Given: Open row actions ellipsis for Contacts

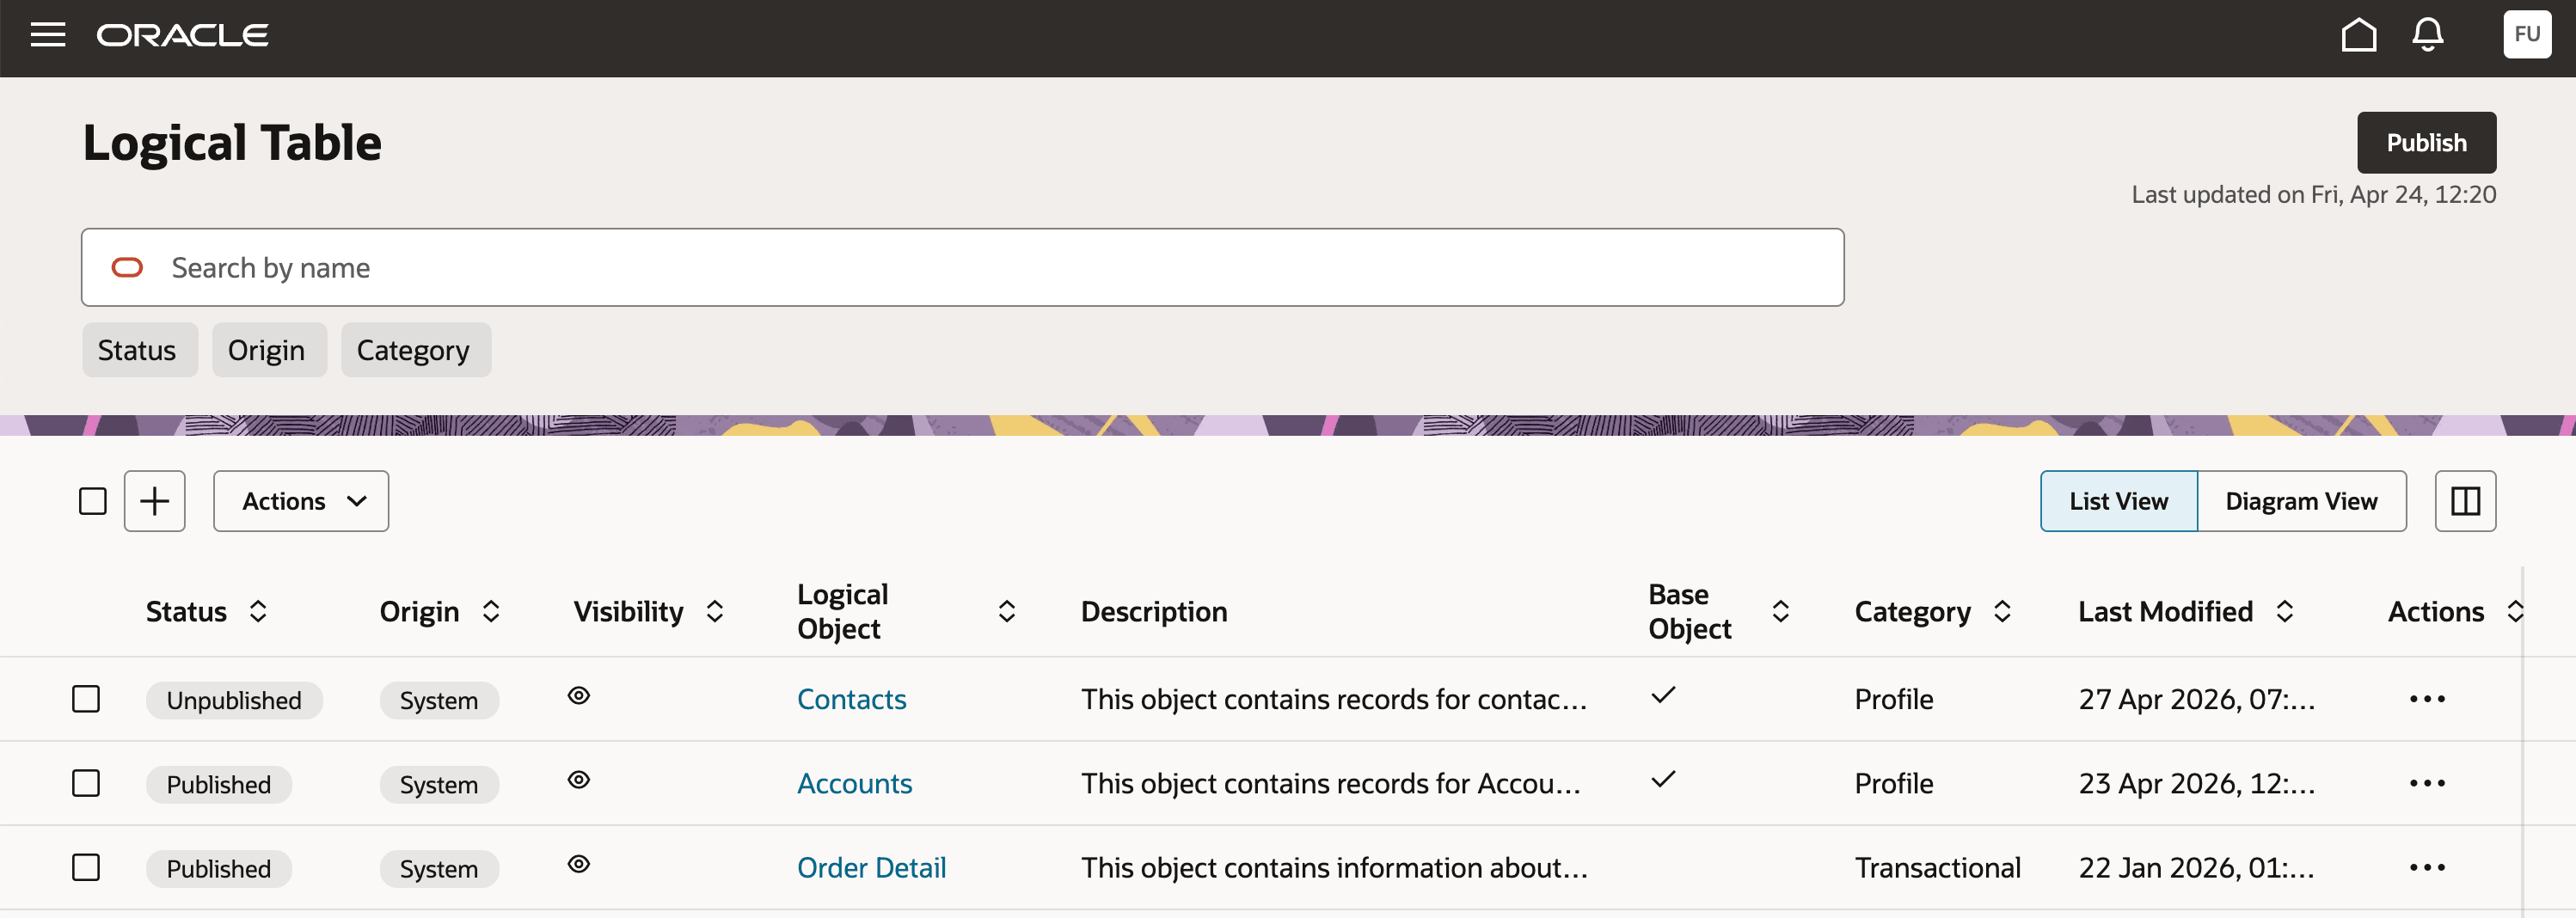Looking at the screenshot, I should pyautogui.click(x=2427, y=699).
